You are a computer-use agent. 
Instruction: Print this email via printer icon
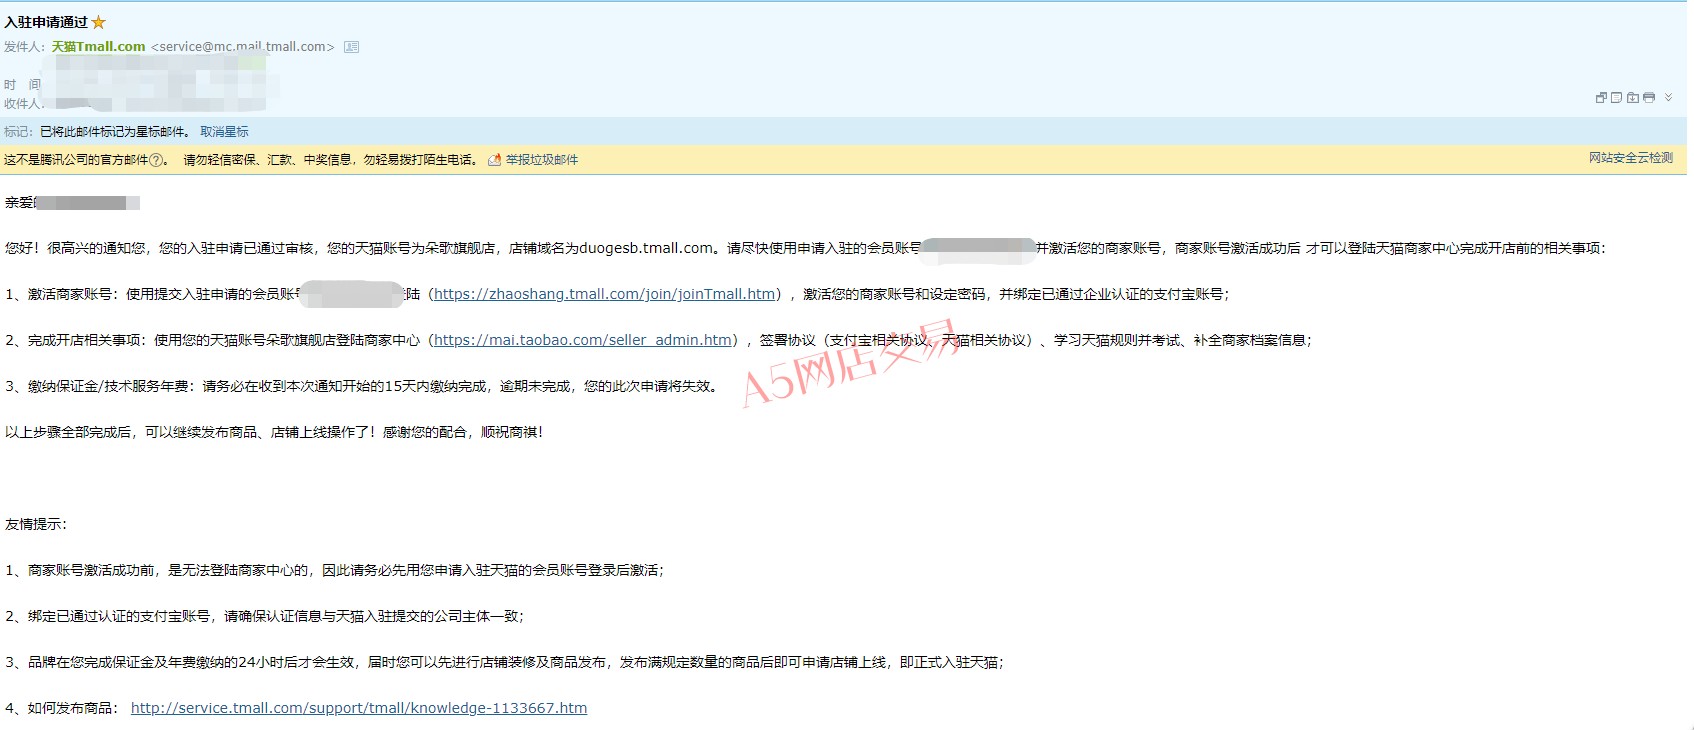click(1648, 97)
